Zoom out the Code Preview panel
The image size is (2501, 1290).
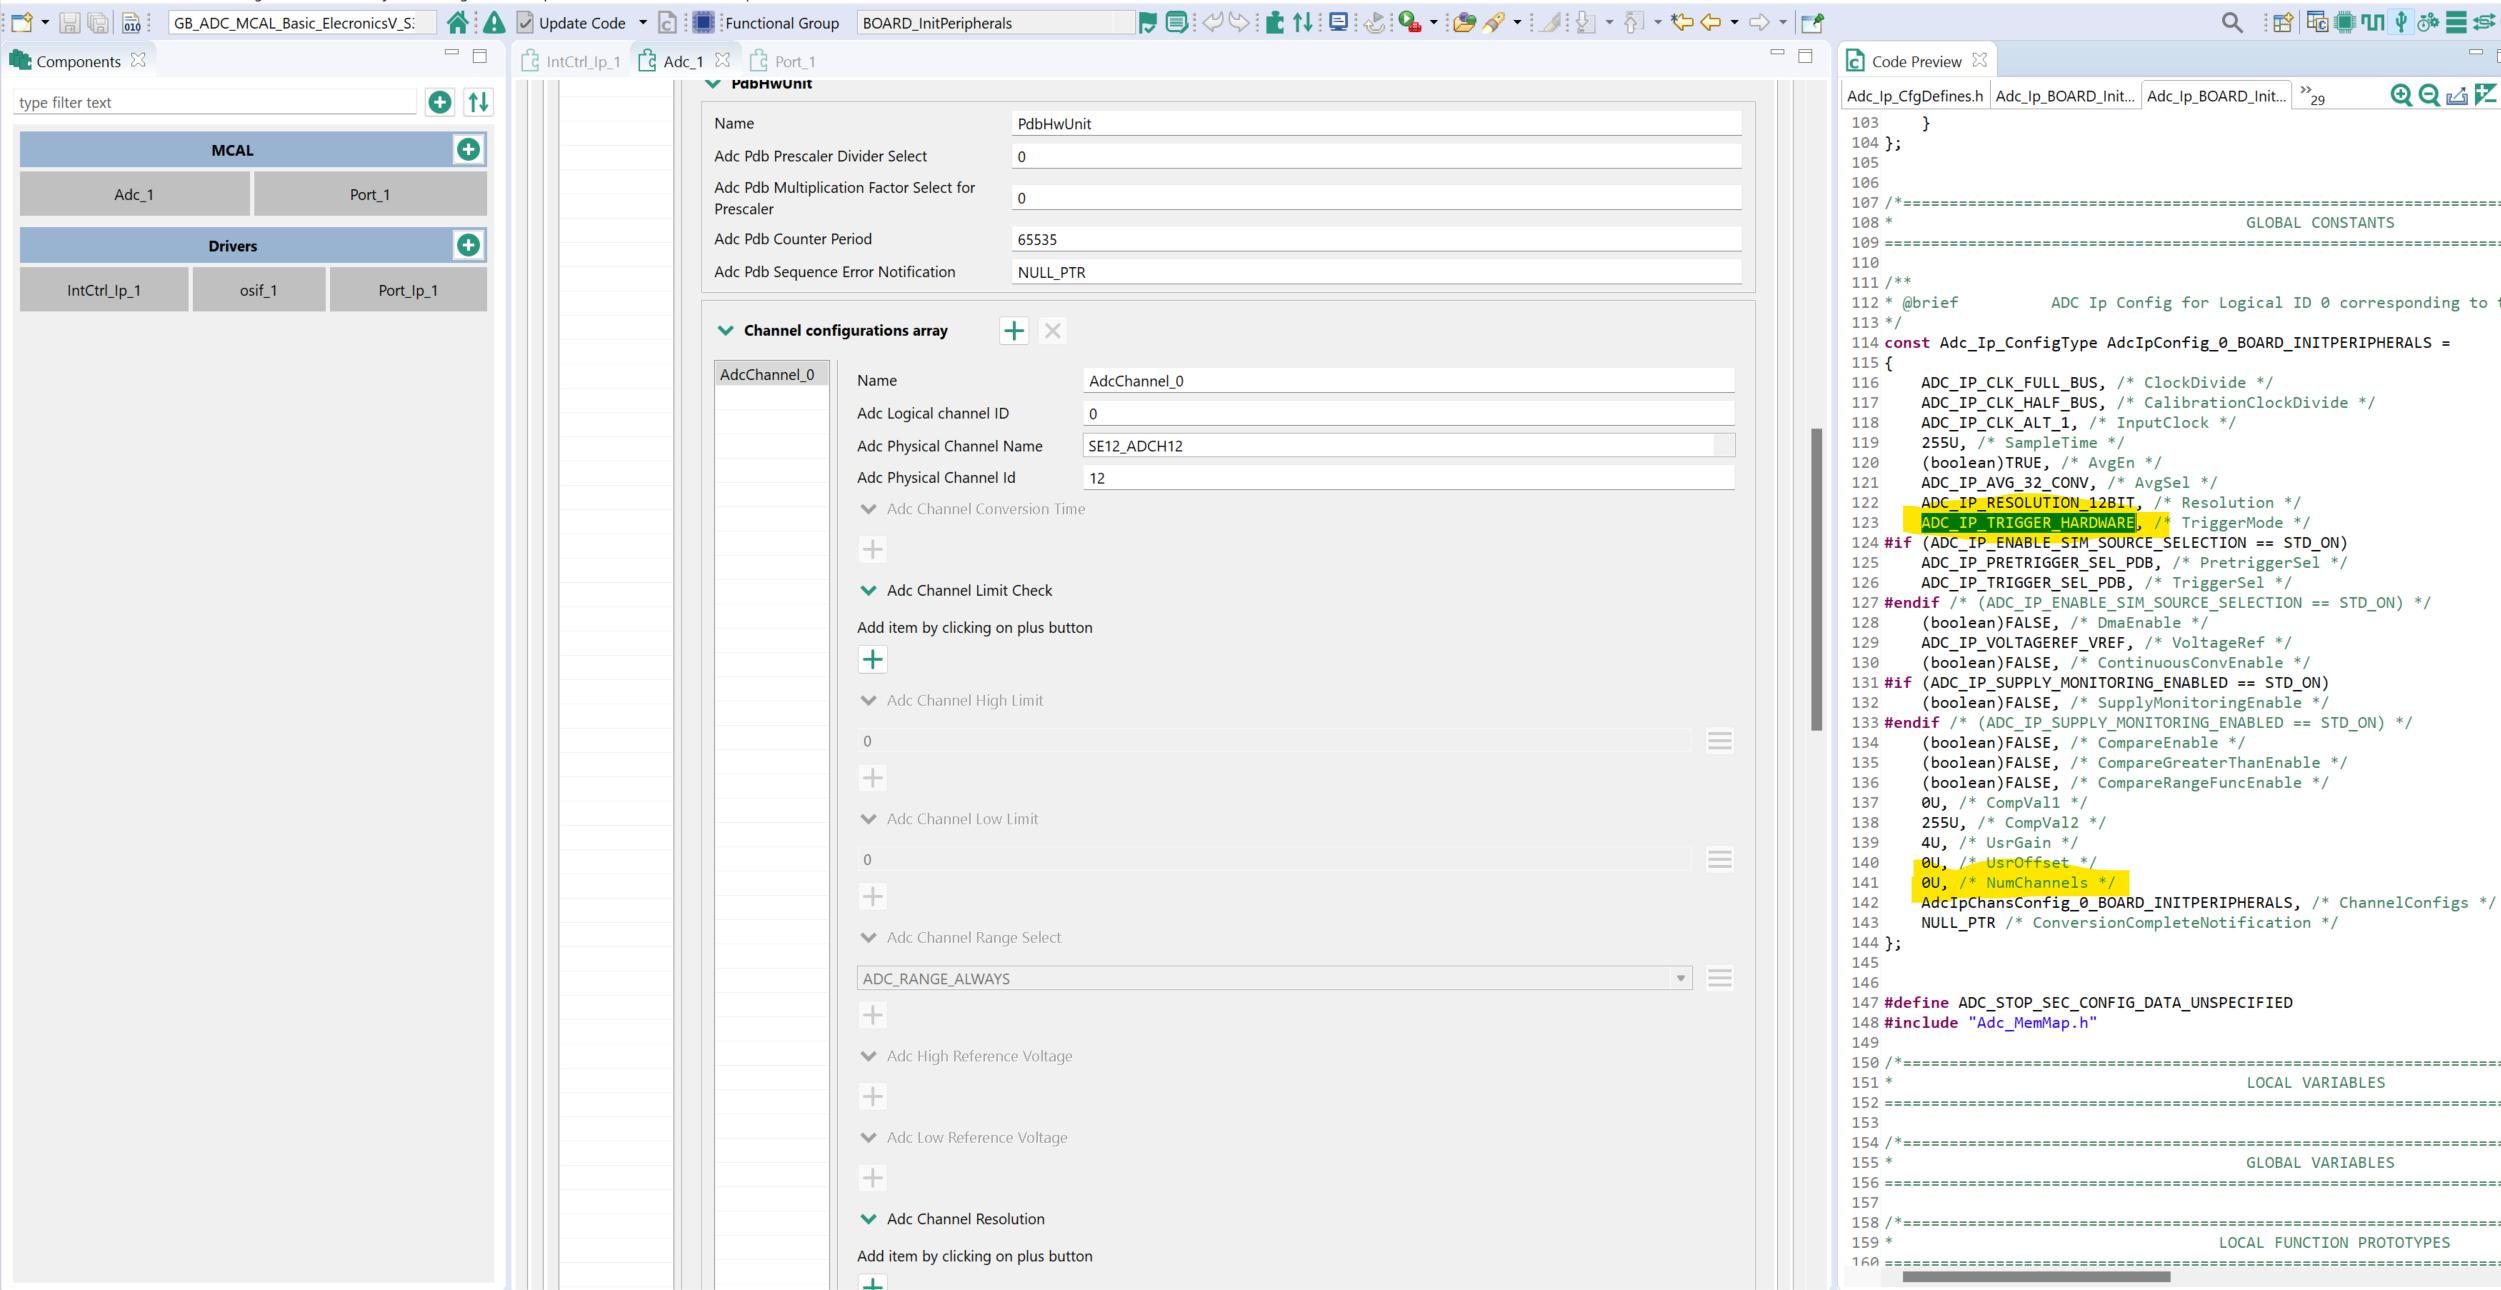click(x=2428, y=95)
